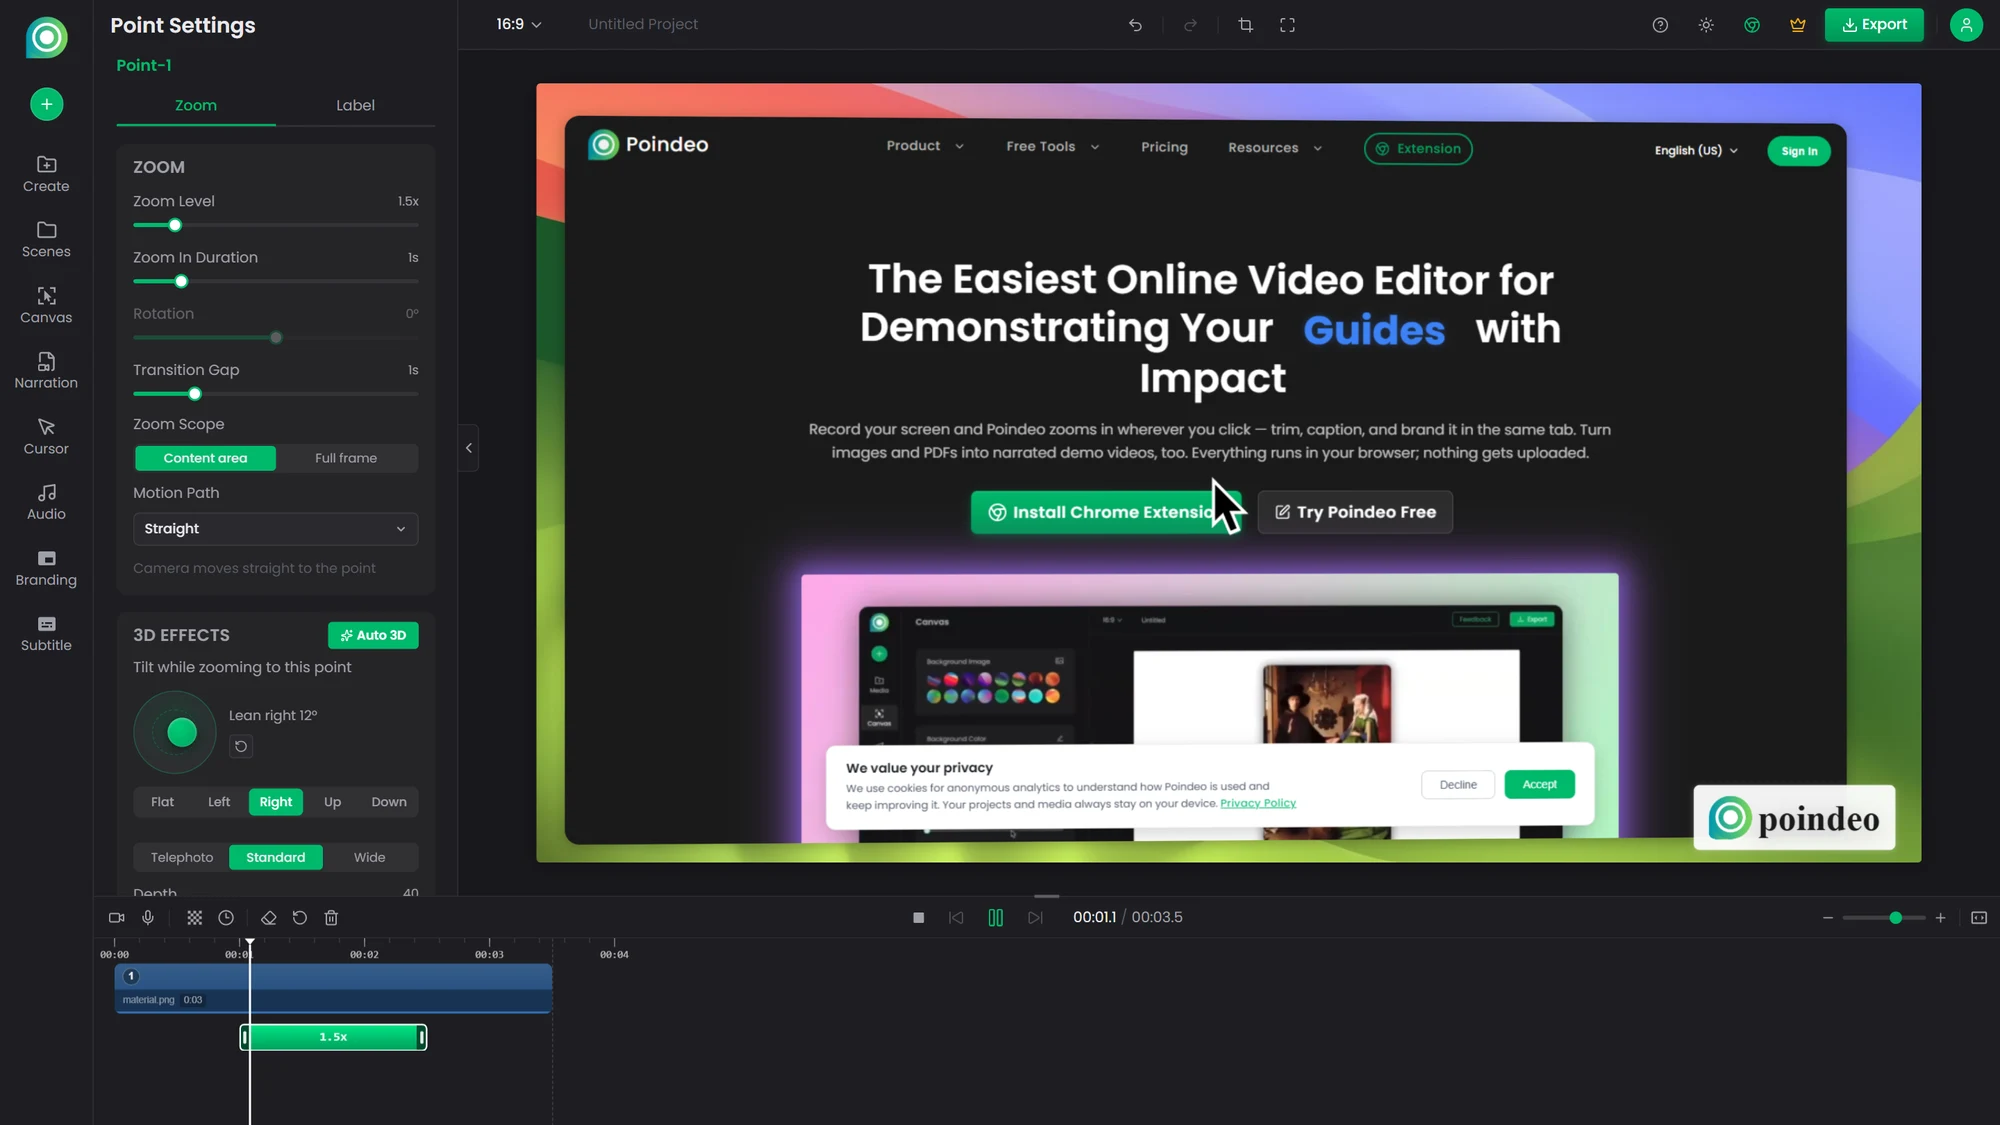Undo the last action
This screenshot has height=1125, width=2000.
tap(1135, 25)
